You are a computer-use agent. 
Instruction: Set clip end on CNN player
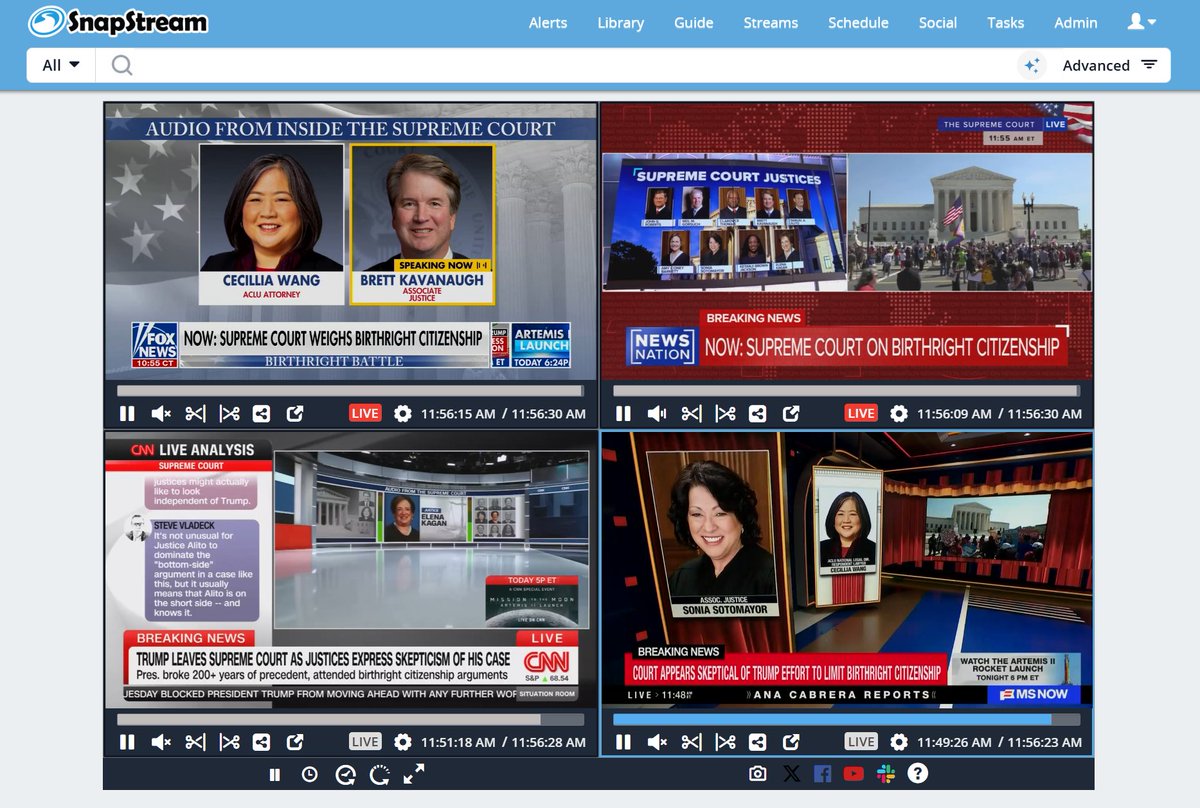pyautogui.click(x=230, y=742)
